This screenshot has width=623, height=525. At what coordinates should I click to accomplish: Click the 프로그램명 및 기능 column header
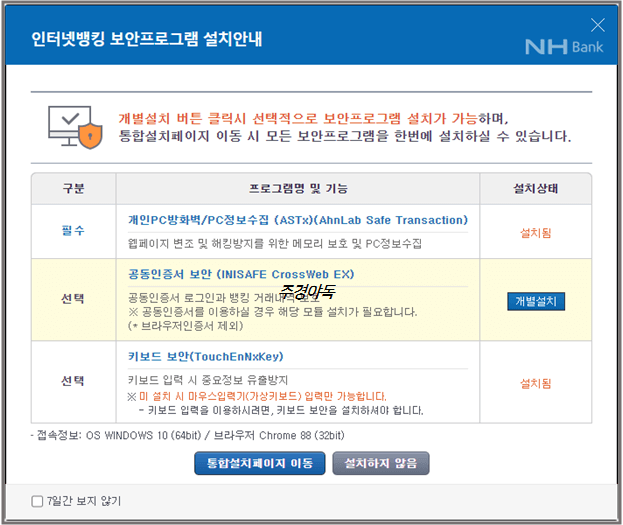point(298,188)
